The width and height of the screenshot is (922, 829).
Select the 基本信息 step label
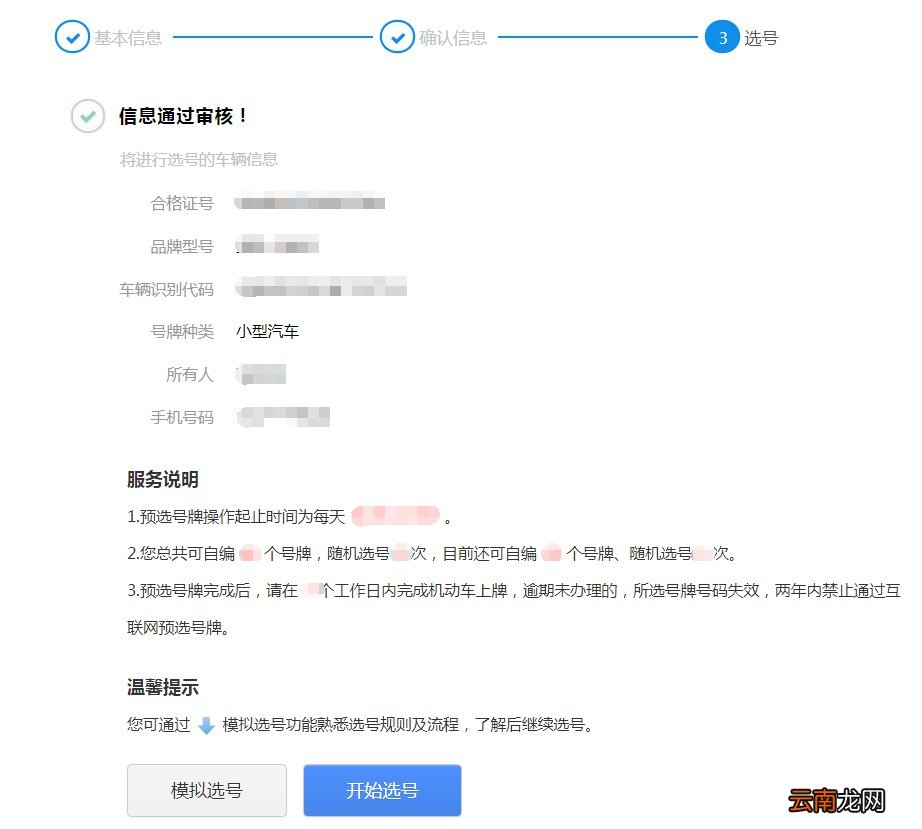pyautogui.click(x=128, y=38)
